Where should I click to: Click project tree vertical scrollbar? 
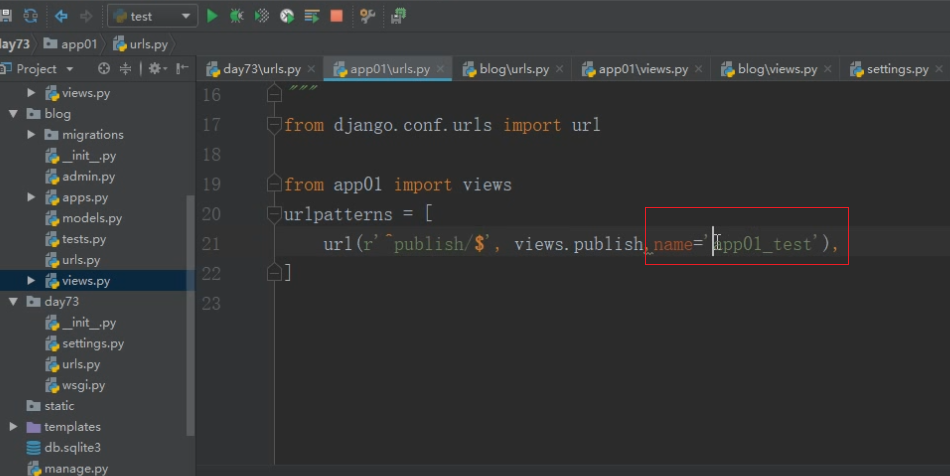pyautogui.click(x=190, y=315)
